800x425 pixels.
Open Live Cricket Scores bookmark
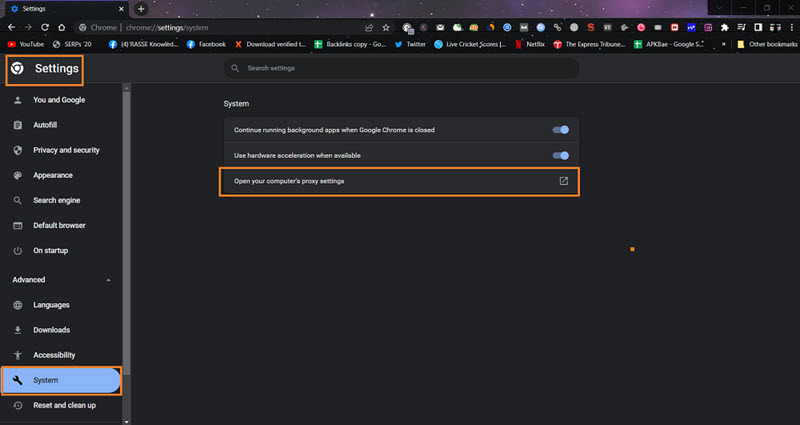pos(470,44)
